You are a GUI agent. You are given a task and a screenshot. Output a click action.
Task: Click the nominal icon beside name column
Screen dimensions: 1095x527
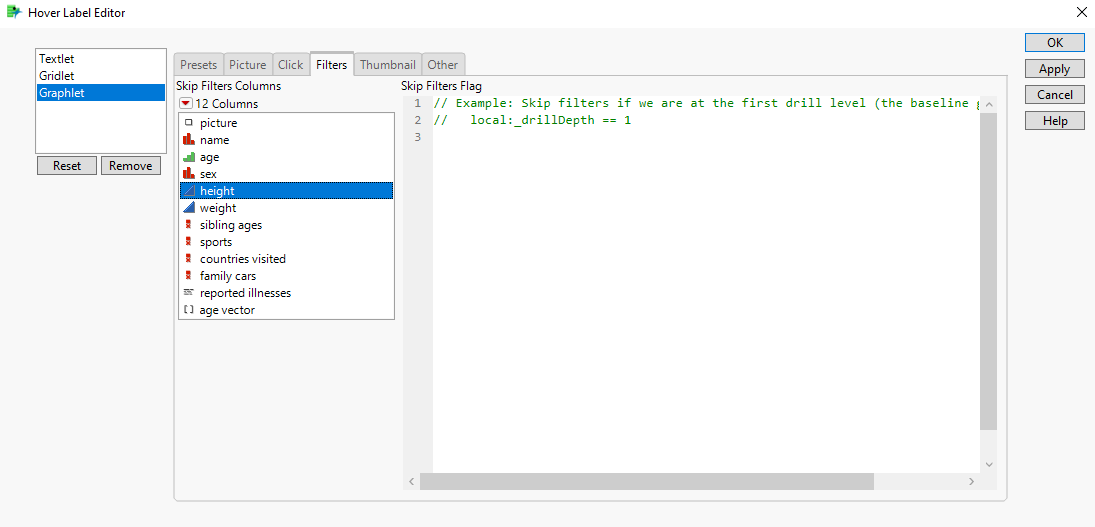(x=188, y=140)
